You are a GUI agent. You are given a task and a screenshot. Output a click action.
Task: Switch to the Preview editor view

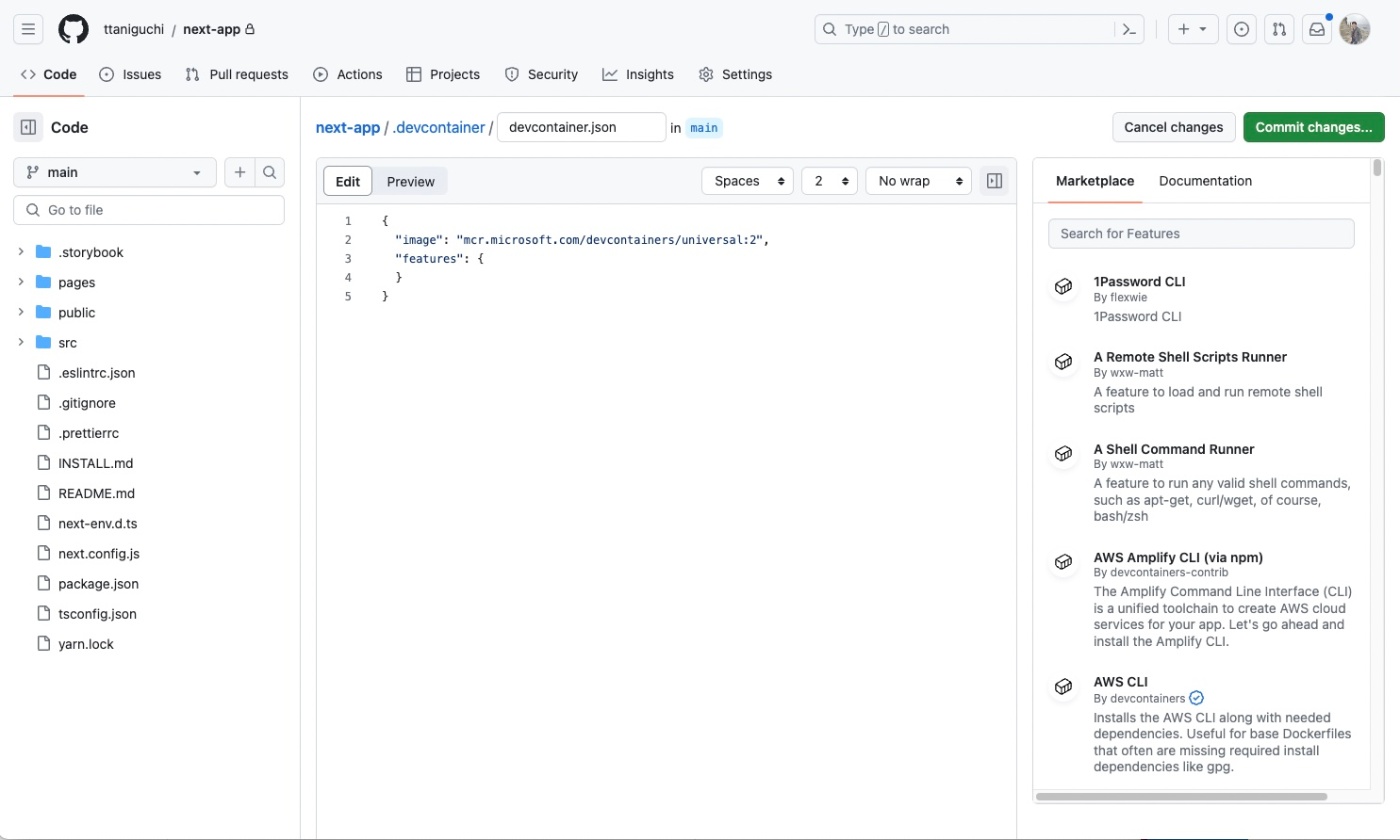(411, 181)
